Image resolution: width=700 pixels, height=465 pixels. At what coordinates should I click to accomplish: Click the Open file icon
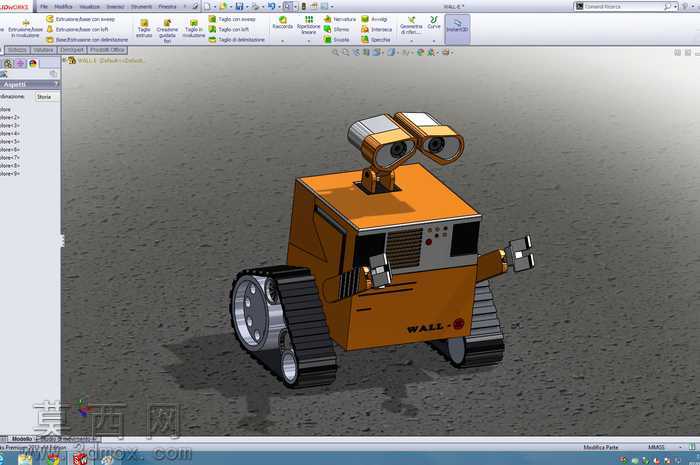point(223,6)
